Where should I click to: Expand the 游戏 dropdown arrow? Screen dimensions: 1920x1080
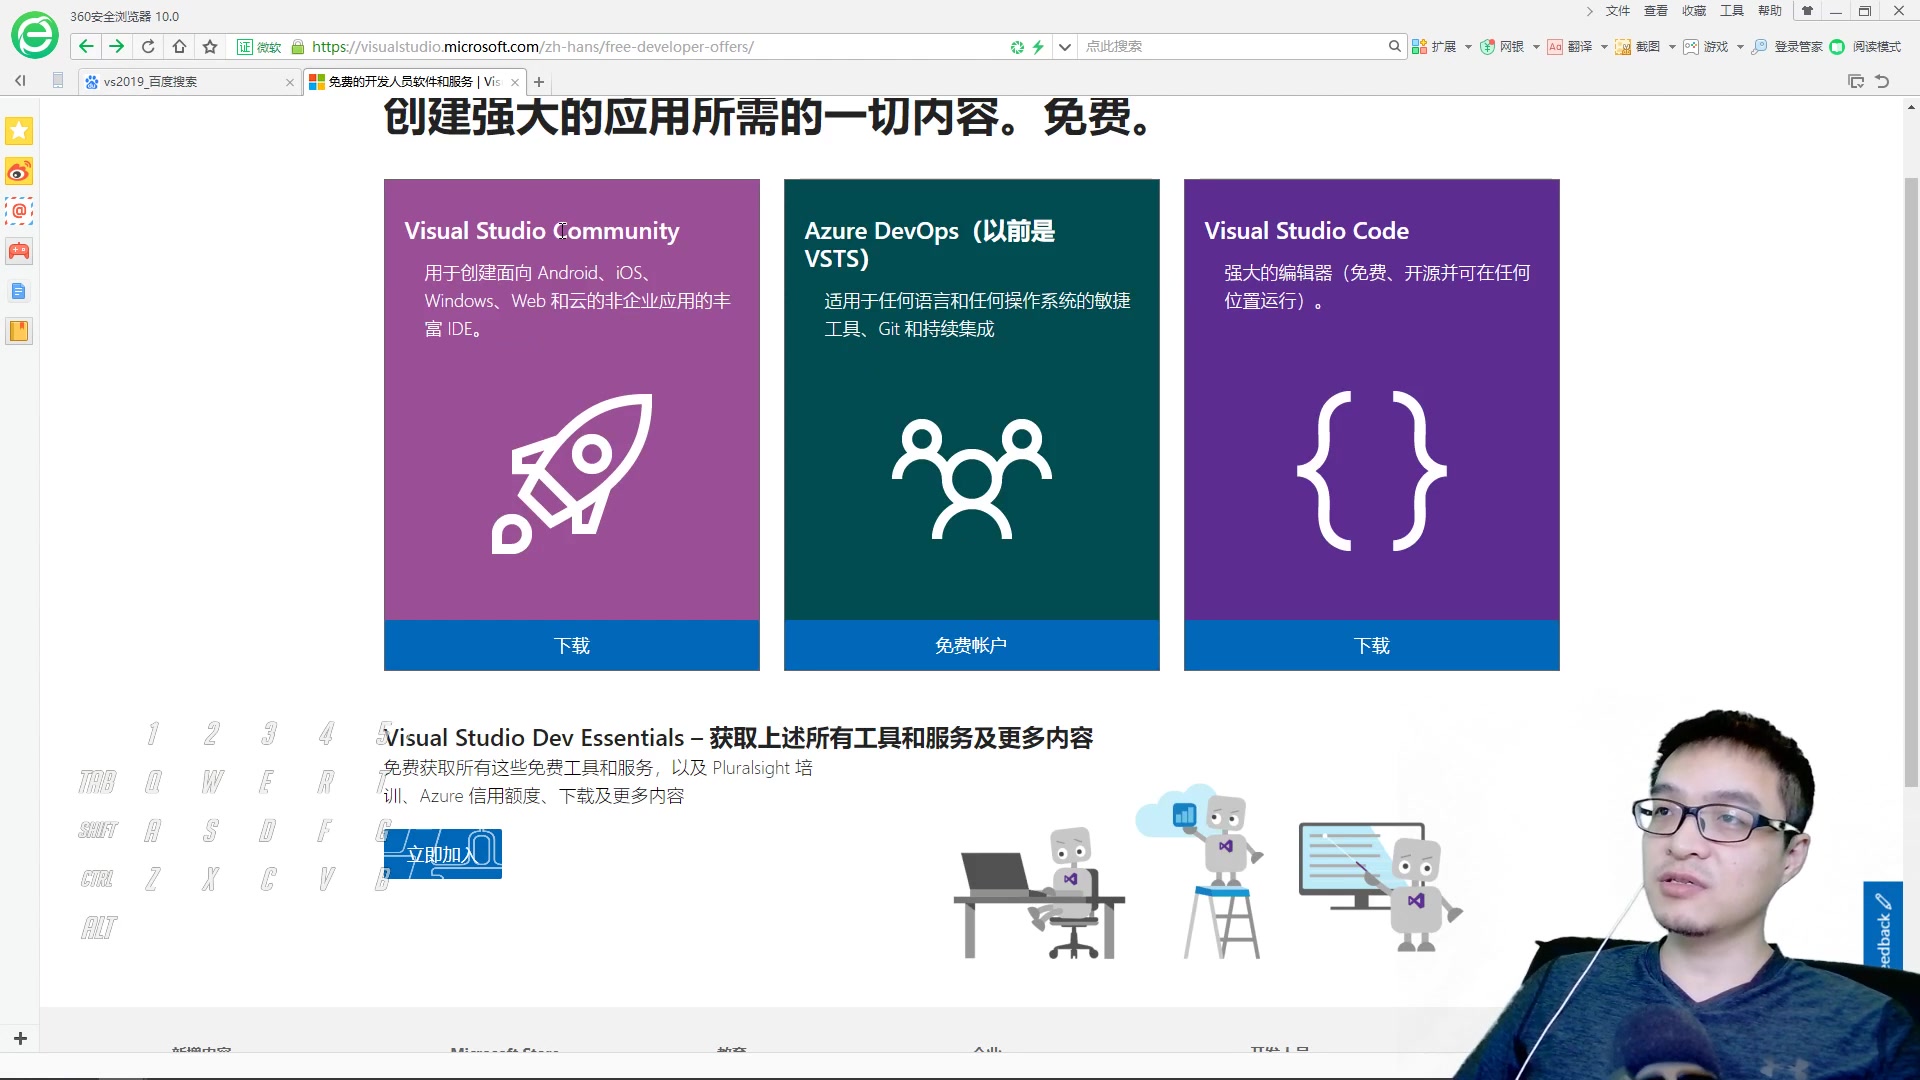(1740, 47)
